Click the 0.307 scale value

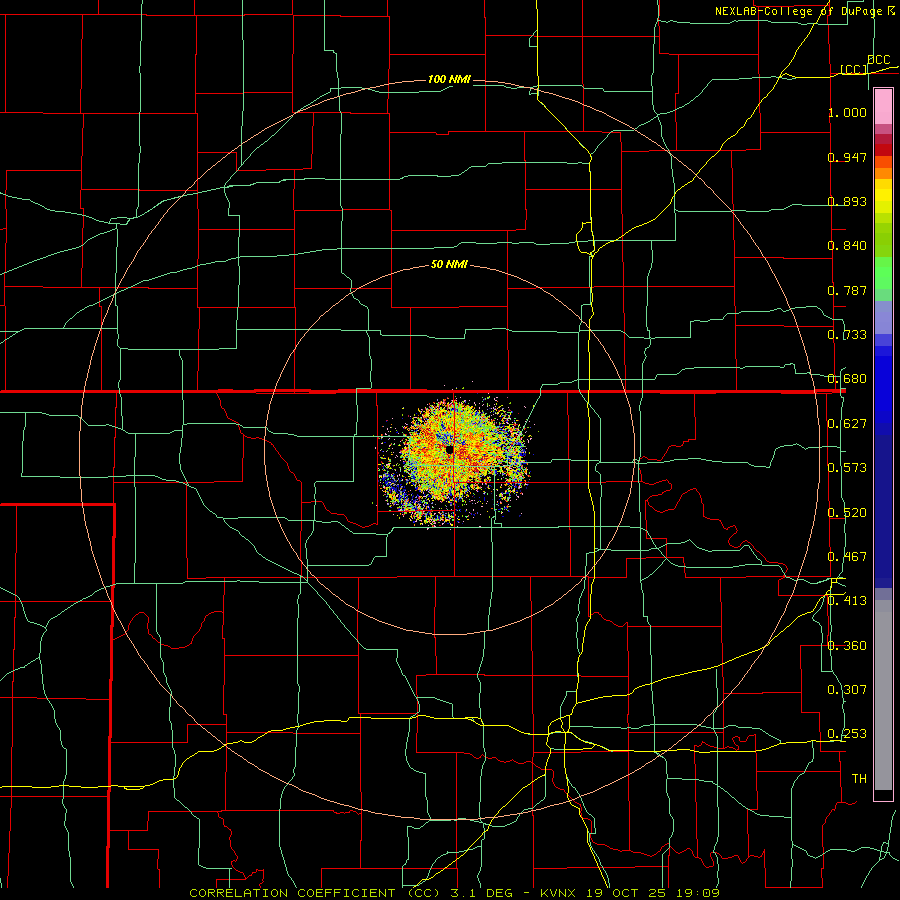(847, 690)
